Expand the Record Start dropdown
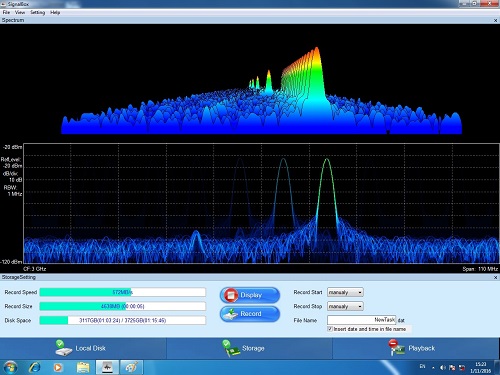This screenshot has width=500, height=375. pyautogui.click(x=345, y=292)
